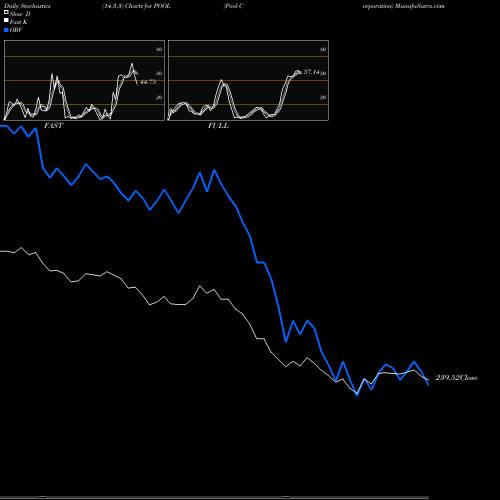Click the 80 level label in FAST chart
The image size is (500, 500).
pyautogui.click(x=159, y=49)
